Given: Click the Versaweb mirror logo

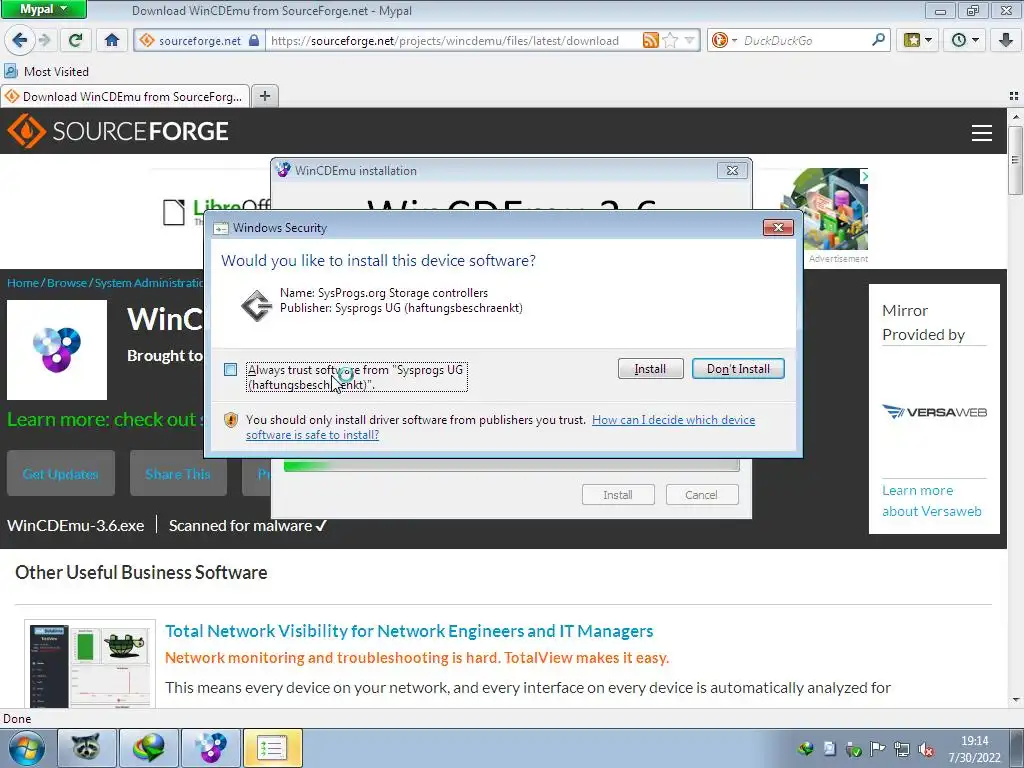Looking at the screenshot, I should tap(934, 412).
